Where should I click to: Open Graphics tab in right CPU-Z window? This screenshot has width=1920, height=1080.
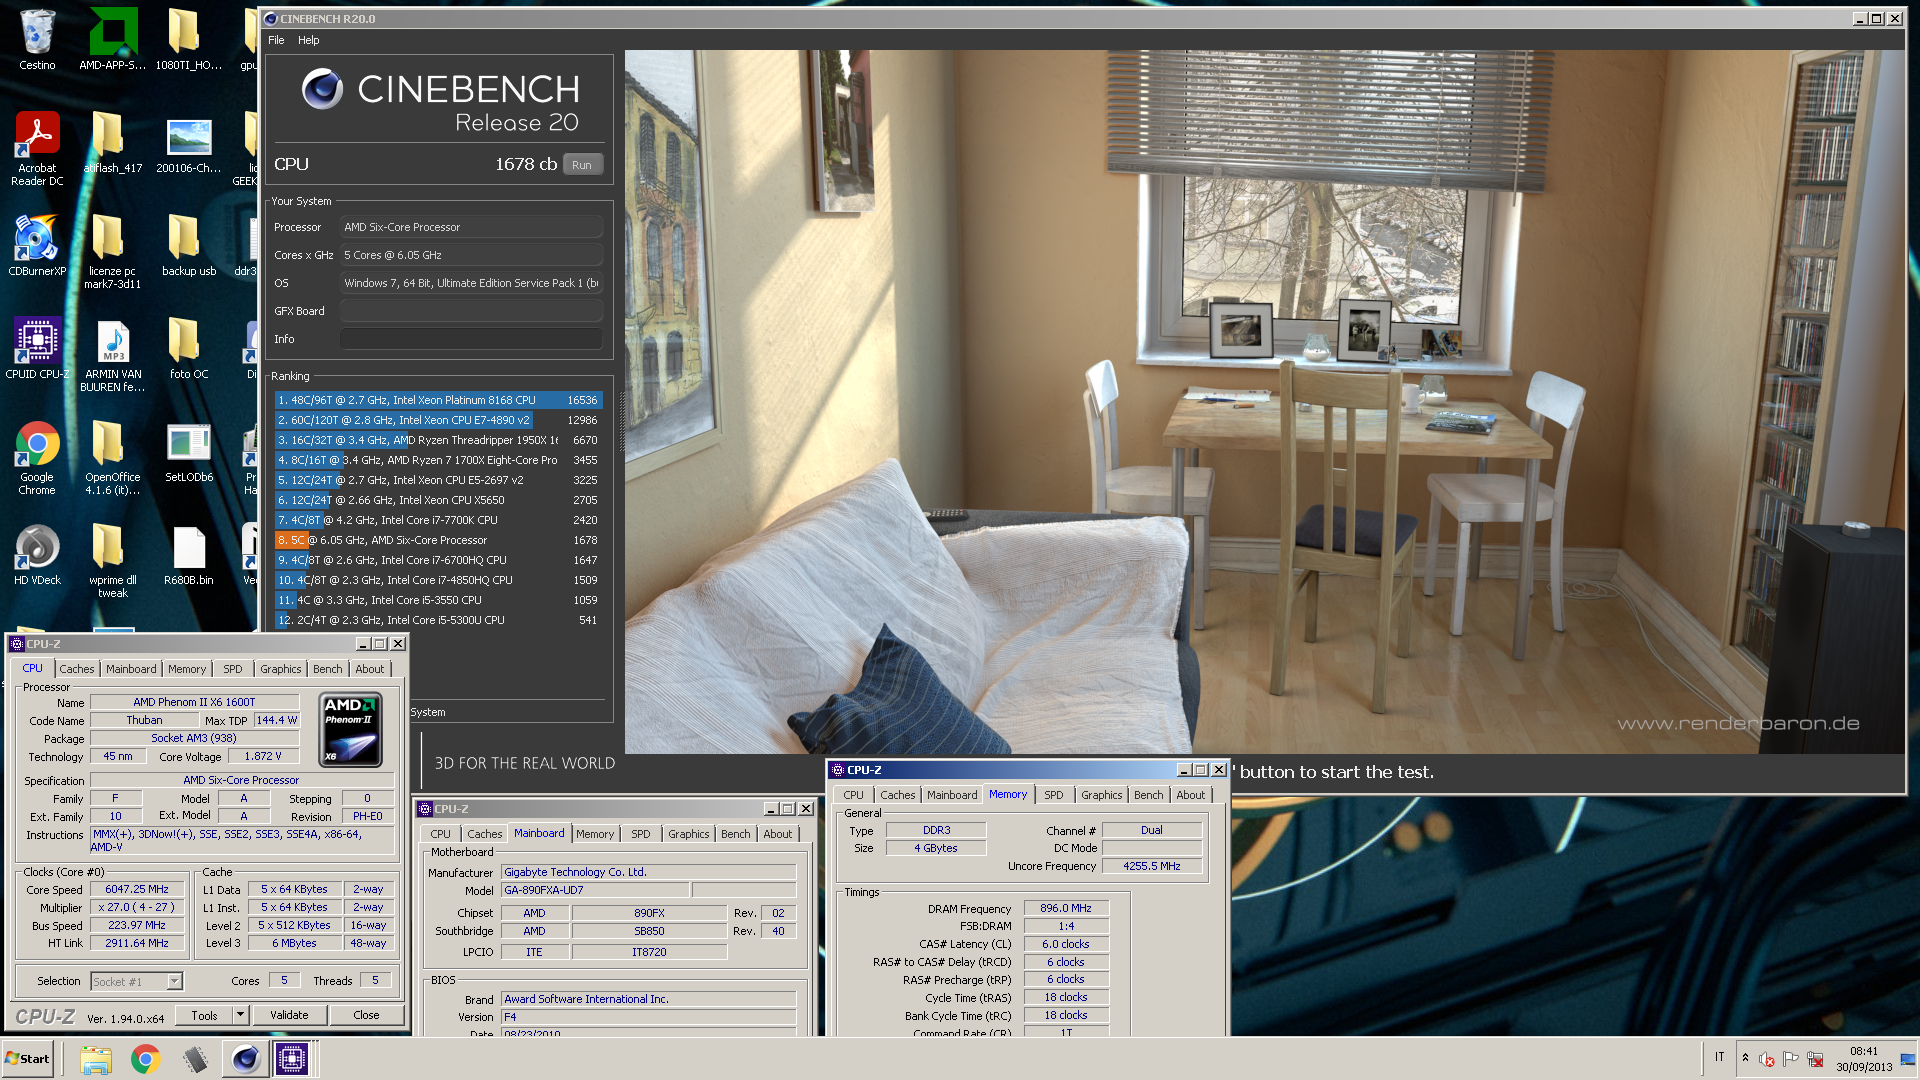click(1102, 795)
